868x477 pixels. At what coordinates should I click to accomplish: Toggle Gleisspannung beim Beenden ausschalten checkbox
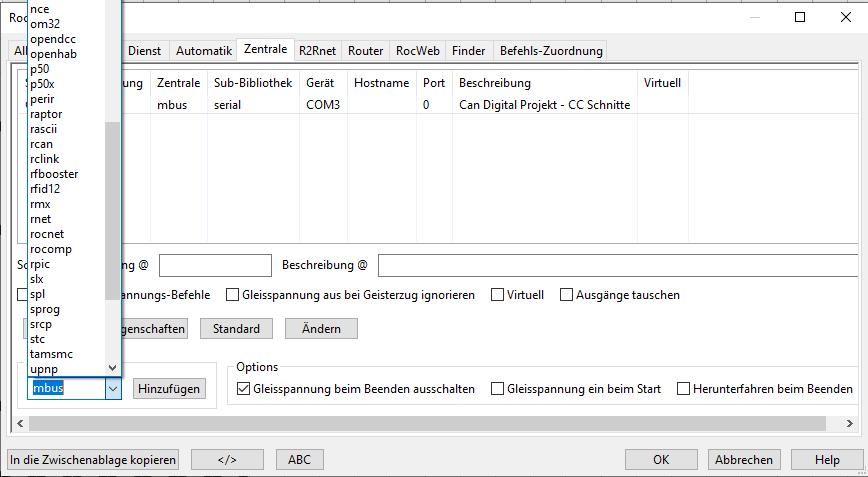[244, 389]
